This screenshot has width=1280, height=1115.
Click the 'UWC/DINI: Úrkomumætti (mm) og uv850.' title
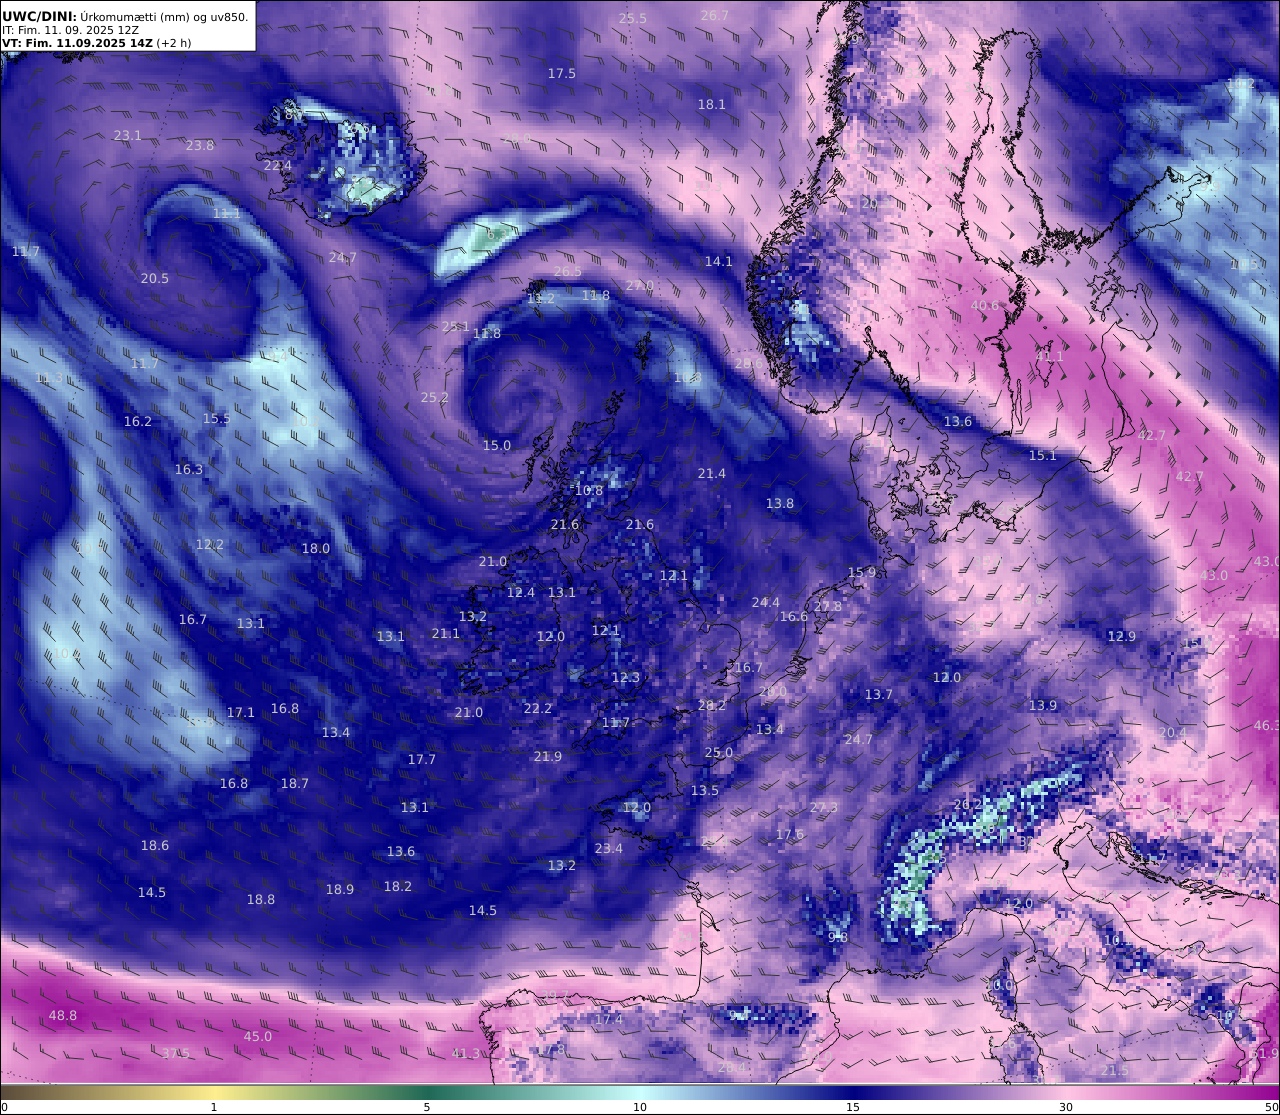tap(125, 16)
